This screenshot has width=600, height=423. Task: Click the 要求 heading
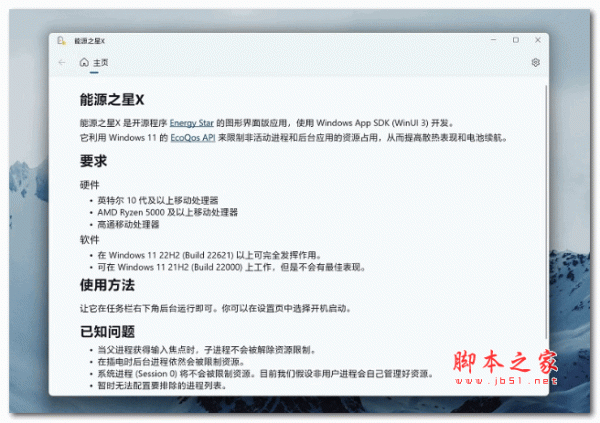(x=93, y=161)
